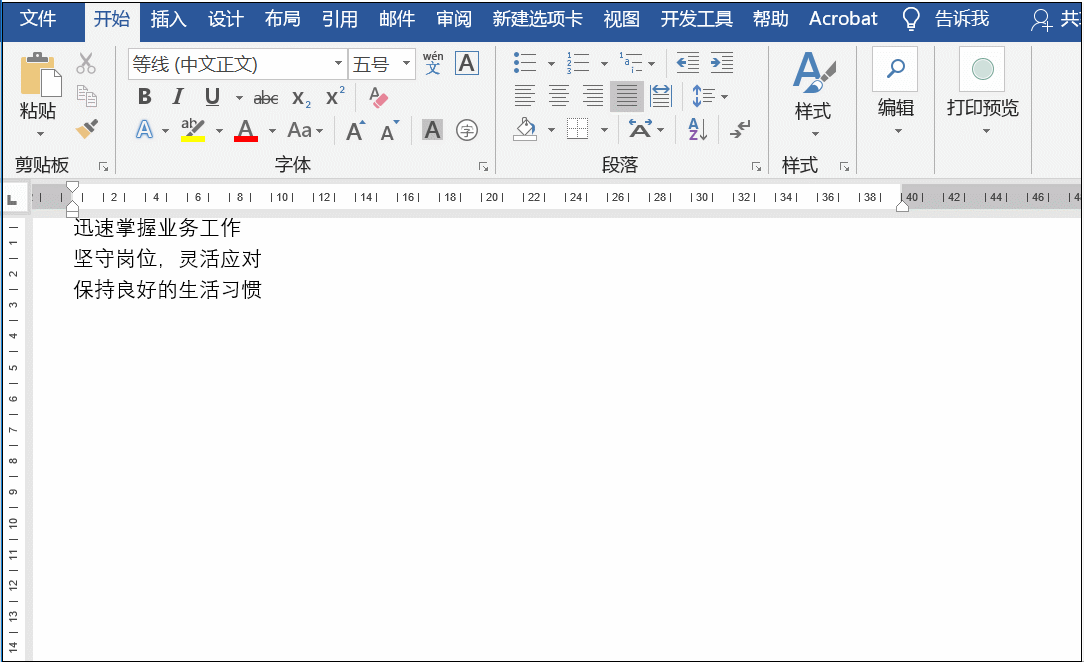Screen dimensions: 1084x662
Task: Switch to the 插入 (Insert) tab
Action: pyautogui.click(x=169, y=19)
